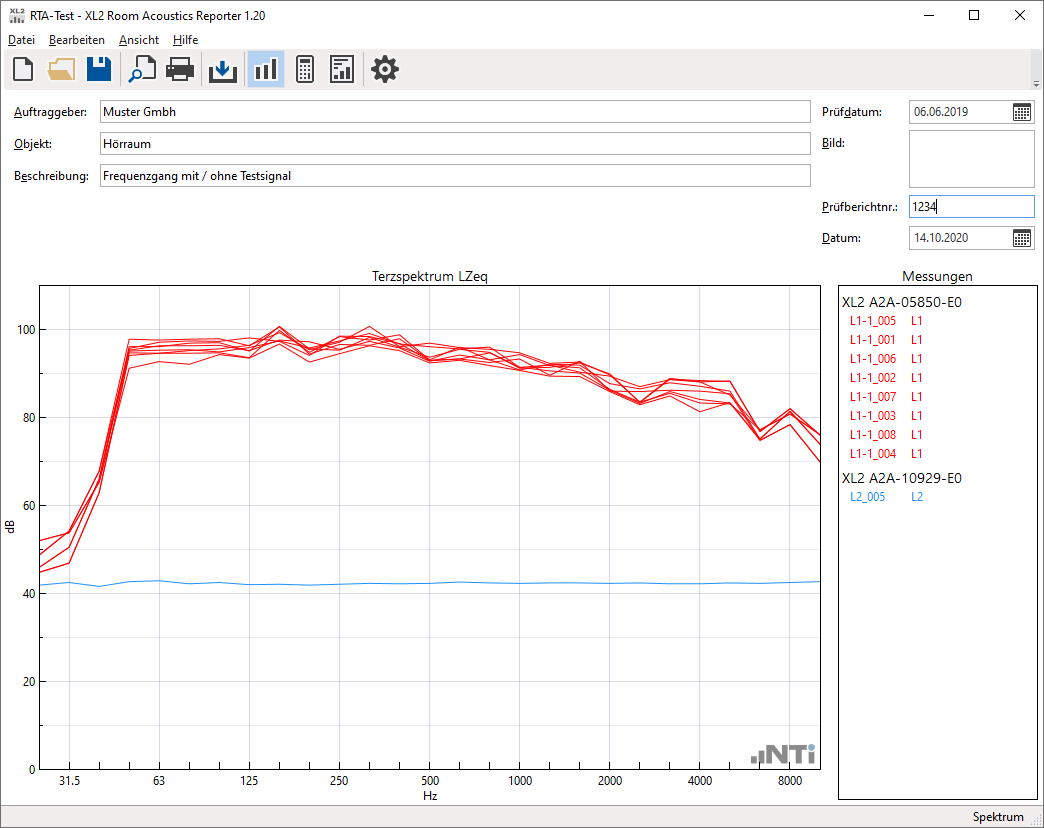This screenshot has width=1044, height=828.
Task: Import measurement data with the download arrow icon
Action: pyautogui.click(x=222, y=69)
